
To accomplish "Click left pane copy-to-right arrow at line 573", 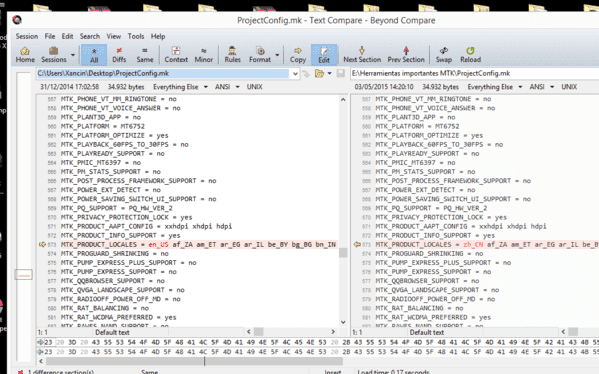I will point(42,244).
